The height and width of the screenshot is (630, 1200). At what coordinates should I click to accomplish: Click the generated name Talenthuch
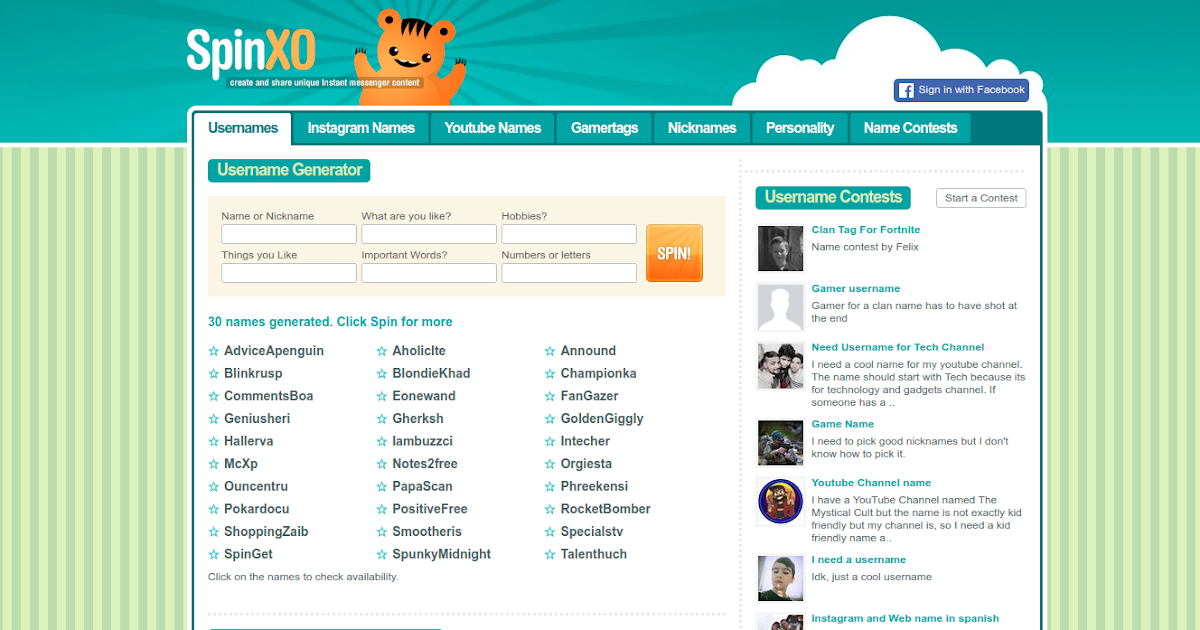click(x=594, y=554)
